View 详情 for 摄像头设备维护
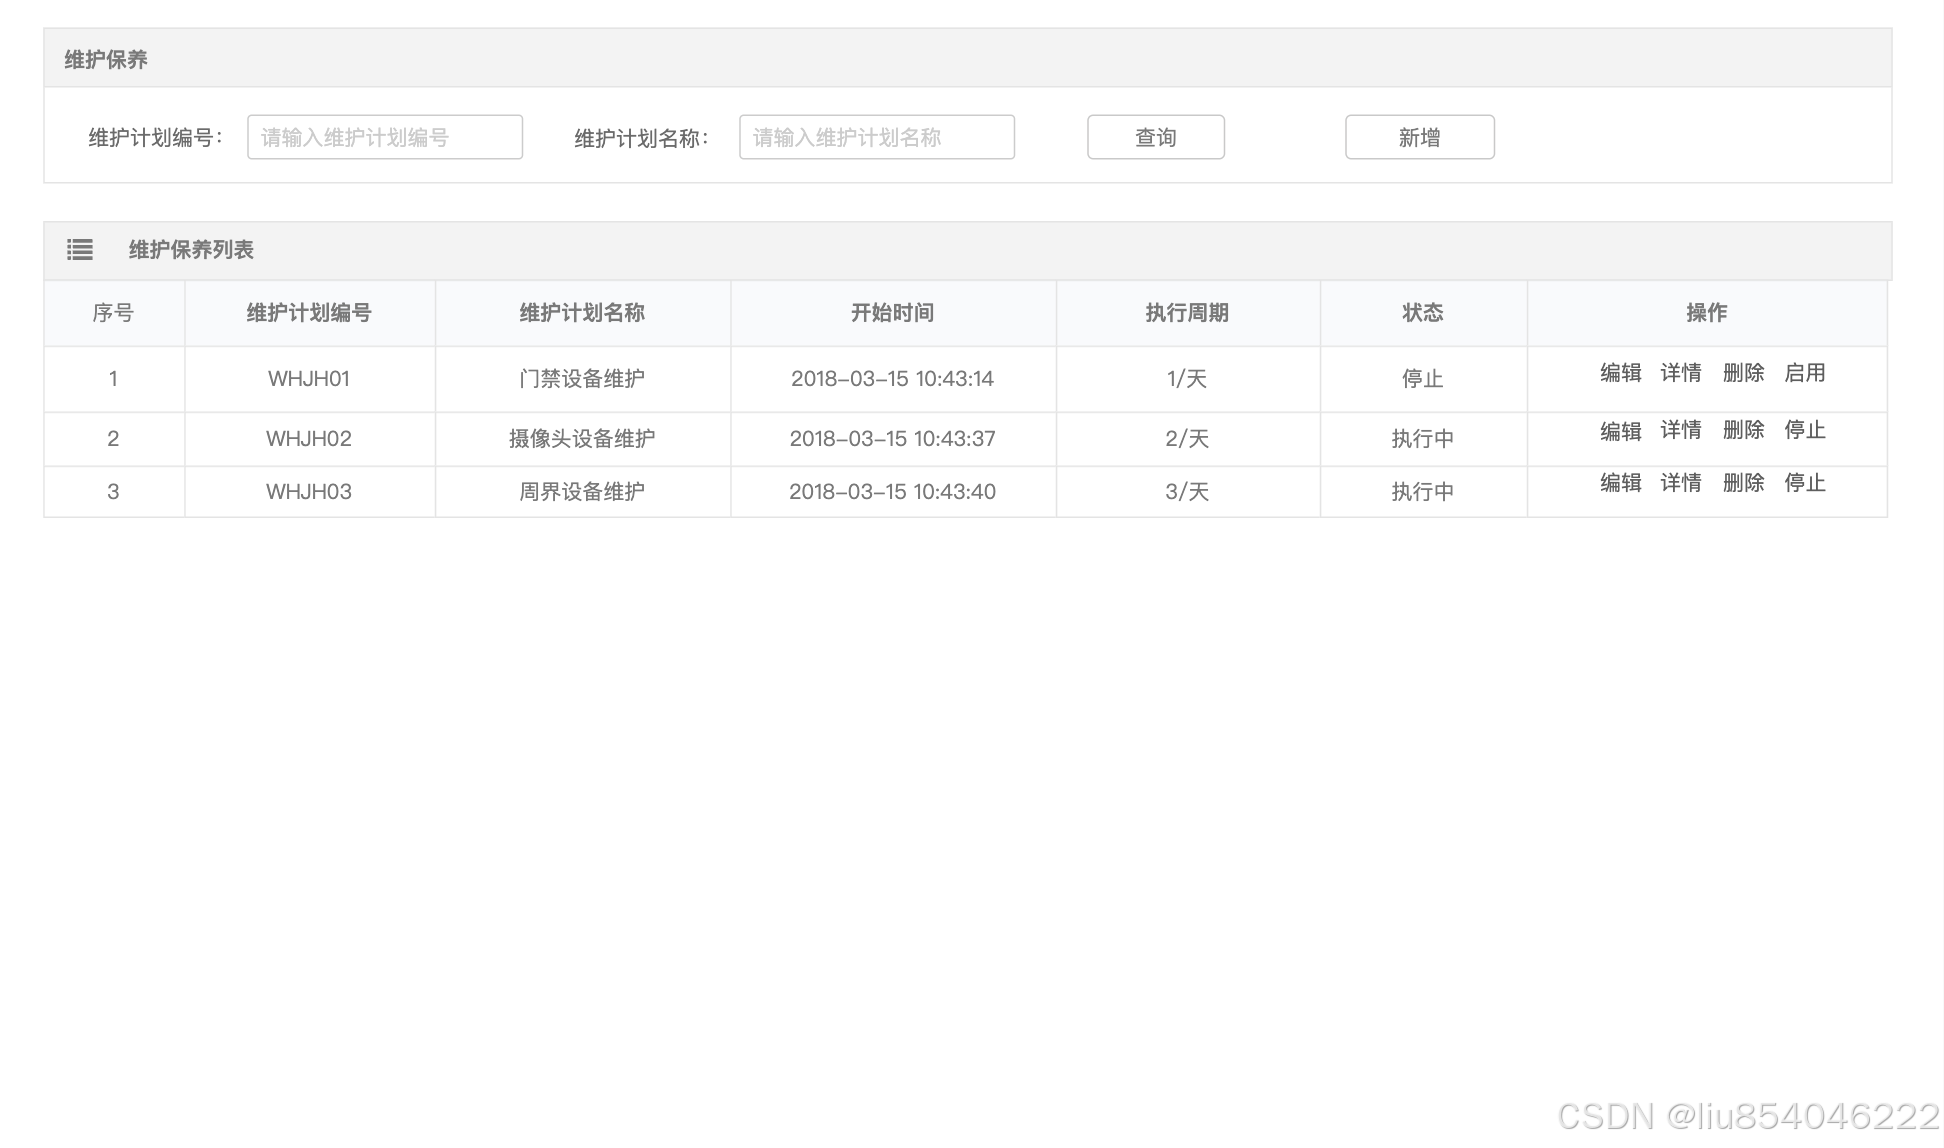 click(x=1681, y=431)
